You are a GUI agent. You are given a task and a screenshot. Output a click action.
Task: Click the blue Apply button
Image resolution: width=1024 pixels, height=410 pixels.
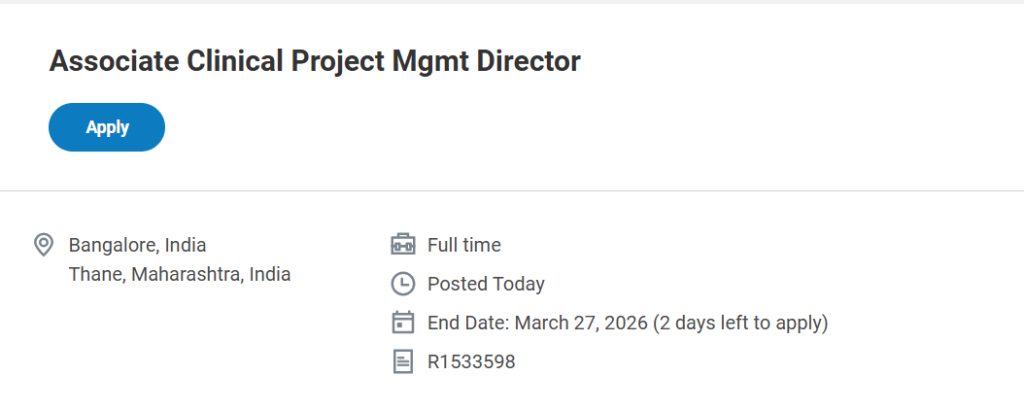[107, 127]
